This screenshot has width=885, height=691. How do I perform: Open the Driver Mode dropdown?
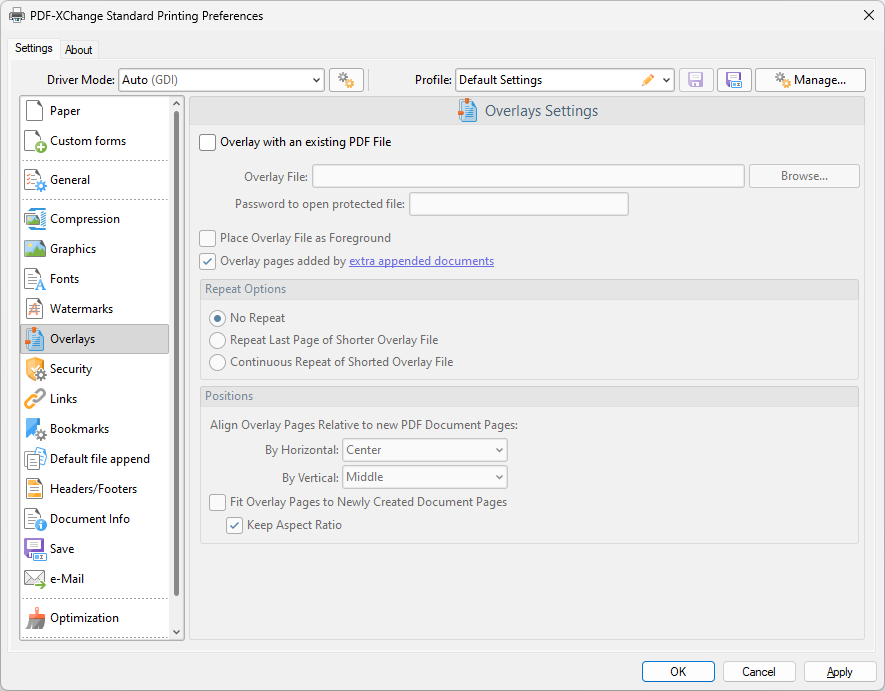pos(222,79)
